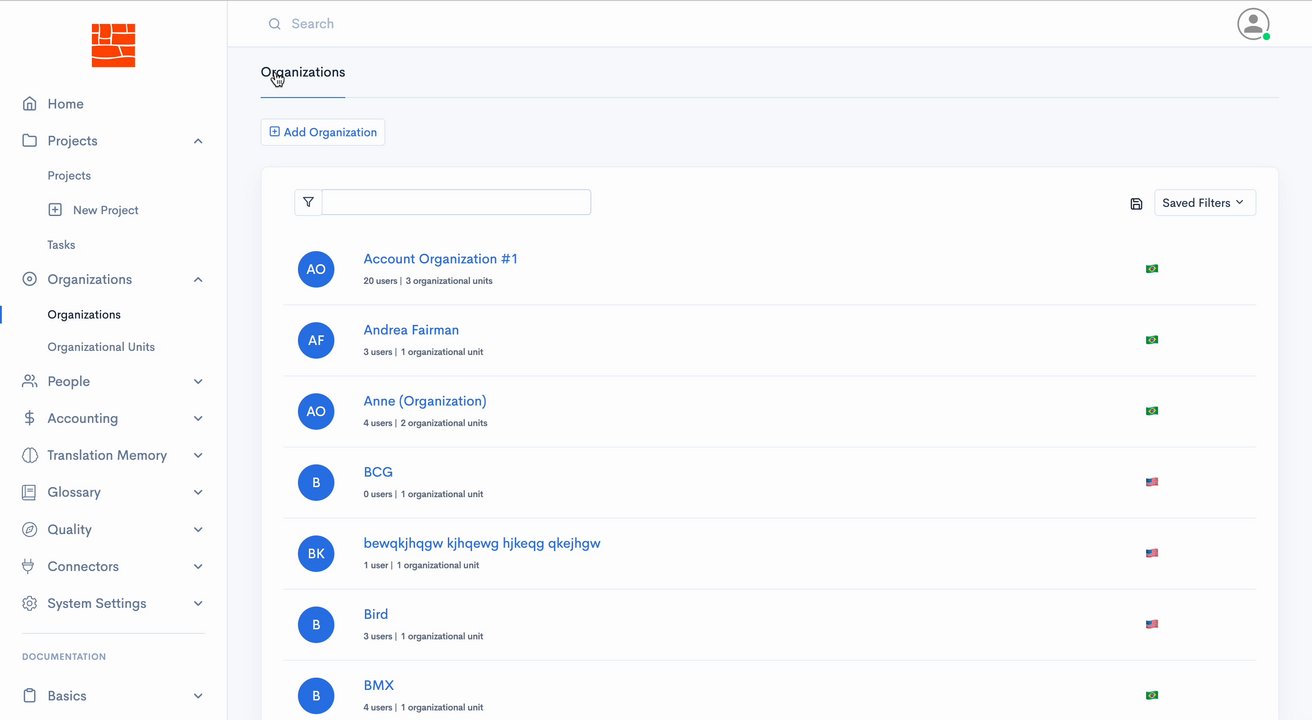Click the B avatar for BCG
Viewport: 1312px width, 720px height.
click(x=316, y=482)
